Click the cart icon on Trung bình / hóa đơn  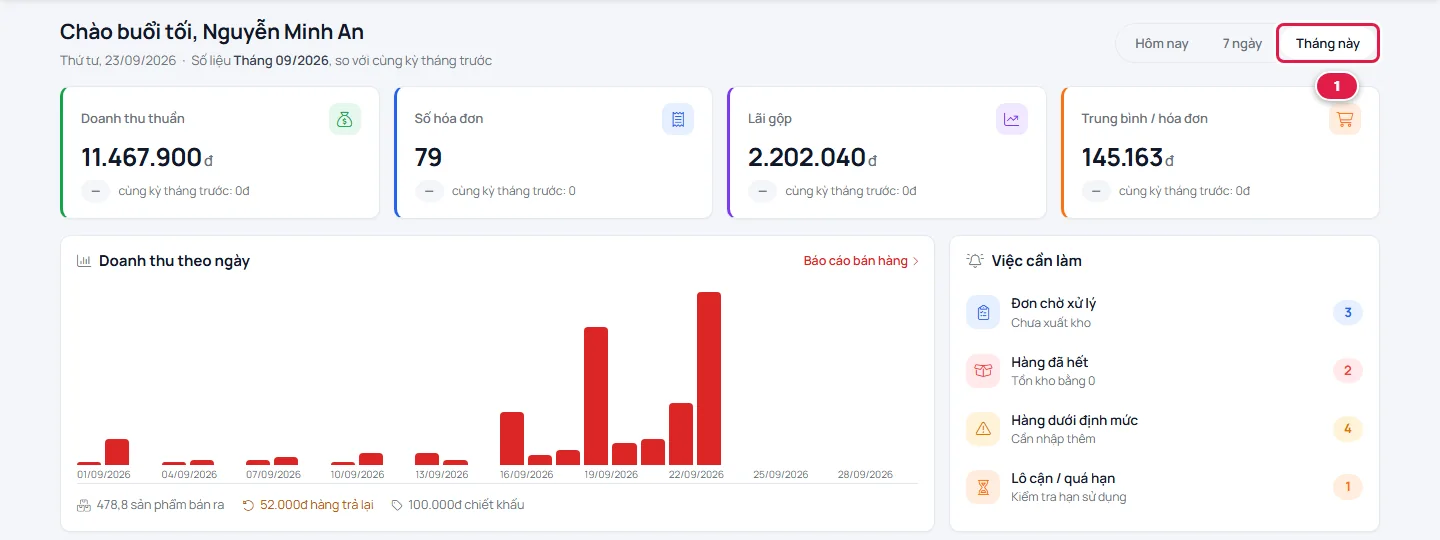(x=1345, y=119)
